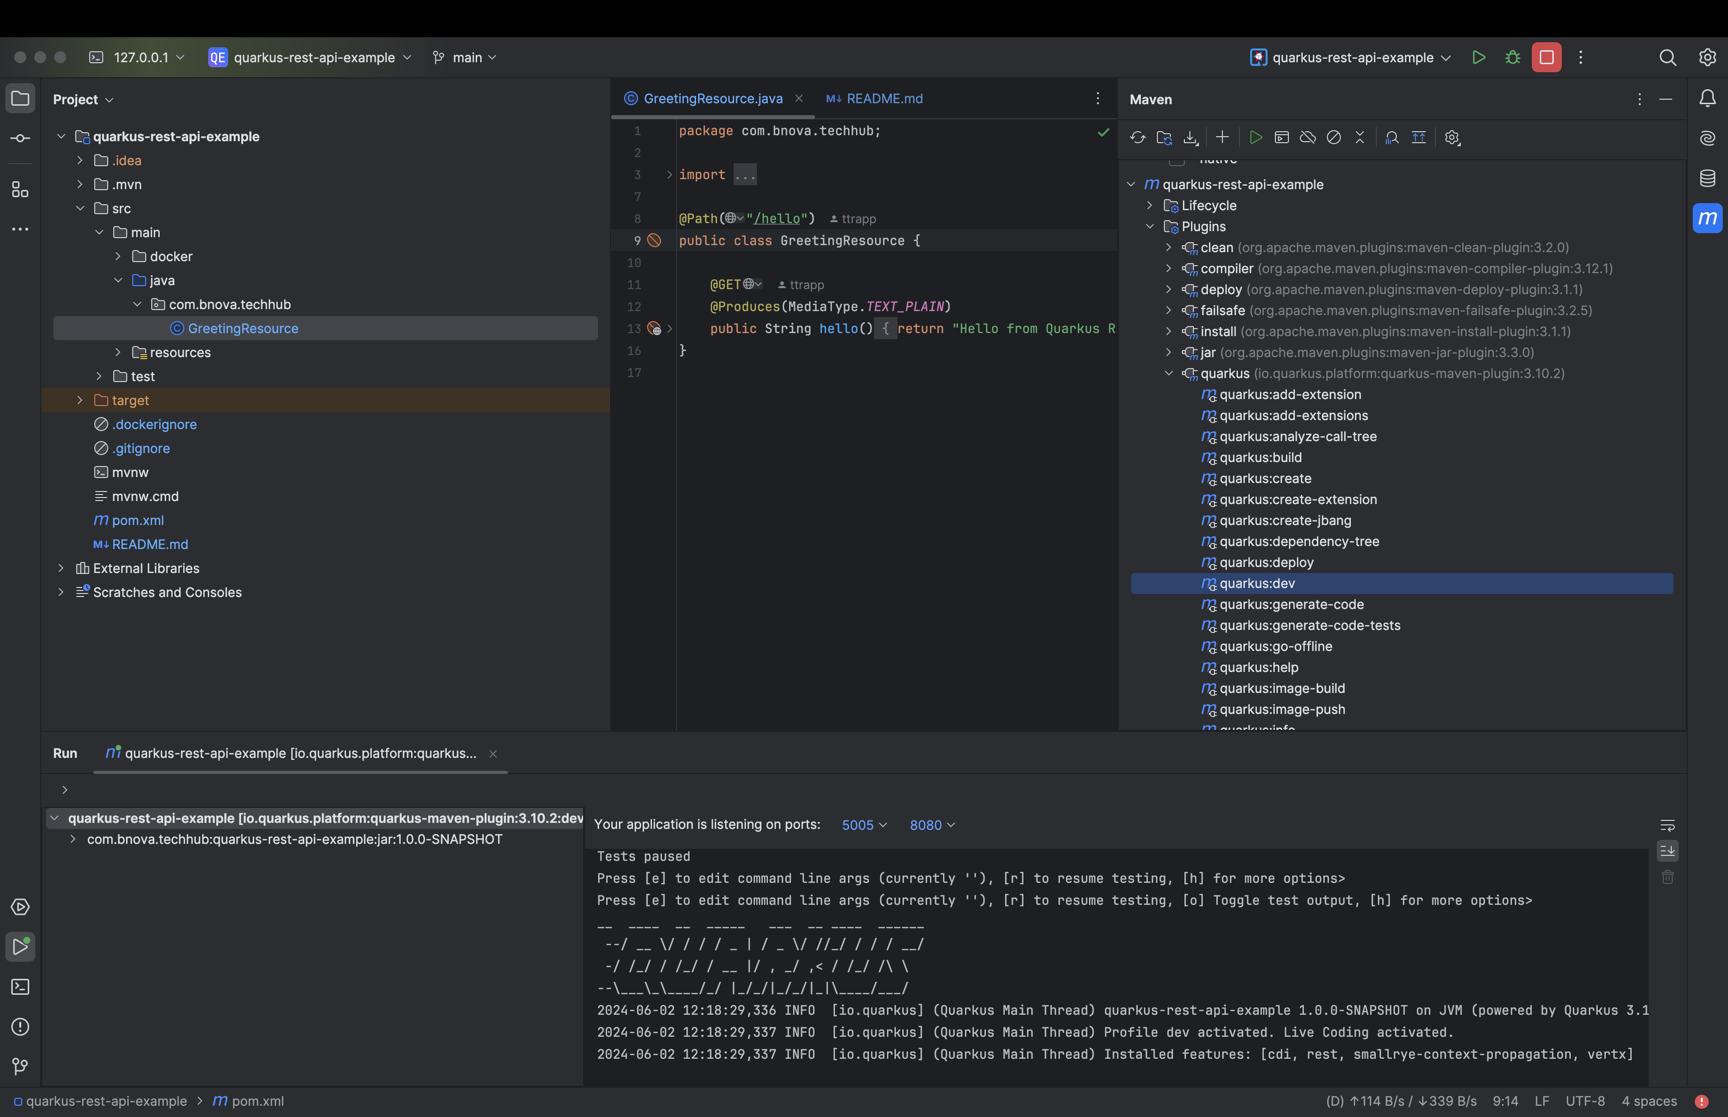This screenshot has height=1117, width=1728.
Task: Open the Project tool window icon
Action: point(20,98)
